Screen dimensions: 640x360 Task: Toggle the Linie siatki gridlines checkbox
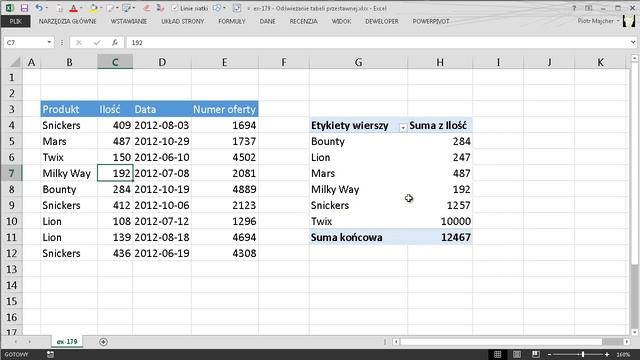pos(175,8)
